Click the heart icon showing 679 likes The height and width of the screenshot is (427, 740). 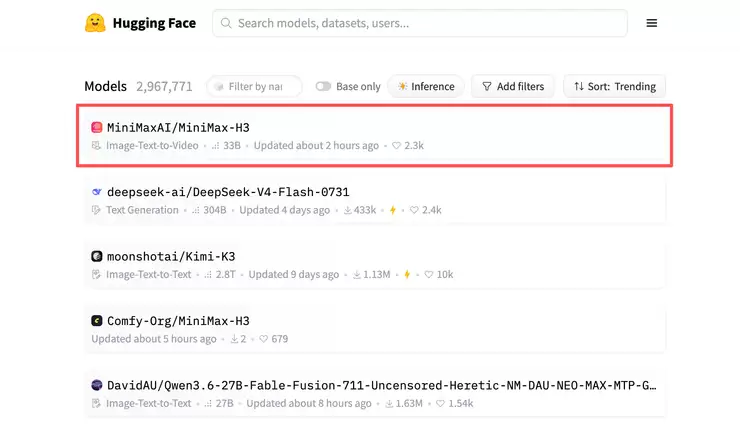(264, 339)
